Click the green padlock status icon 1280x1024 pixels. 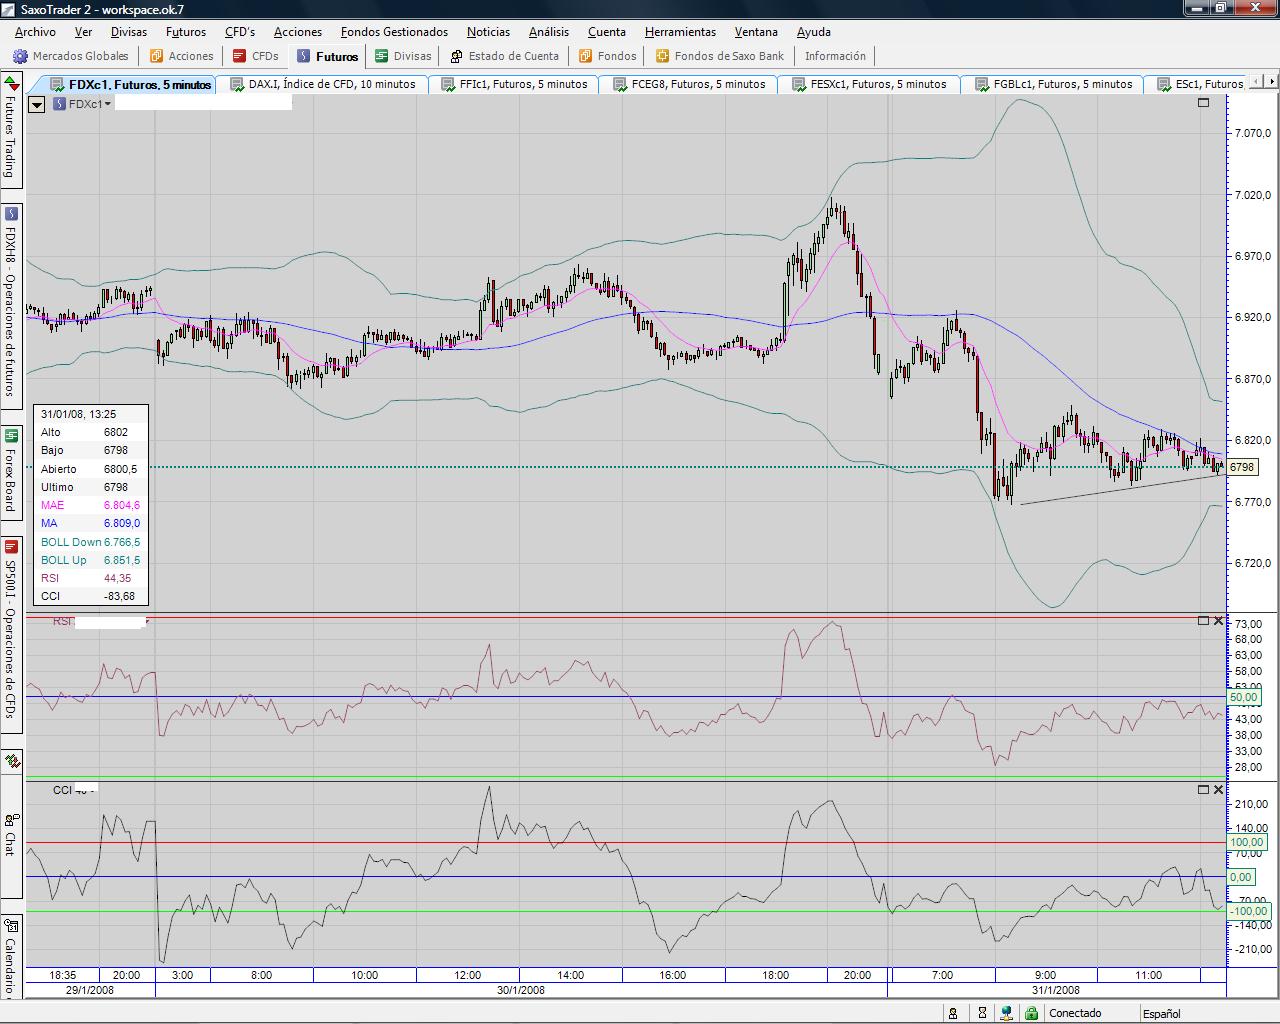pos(1031,1013)
